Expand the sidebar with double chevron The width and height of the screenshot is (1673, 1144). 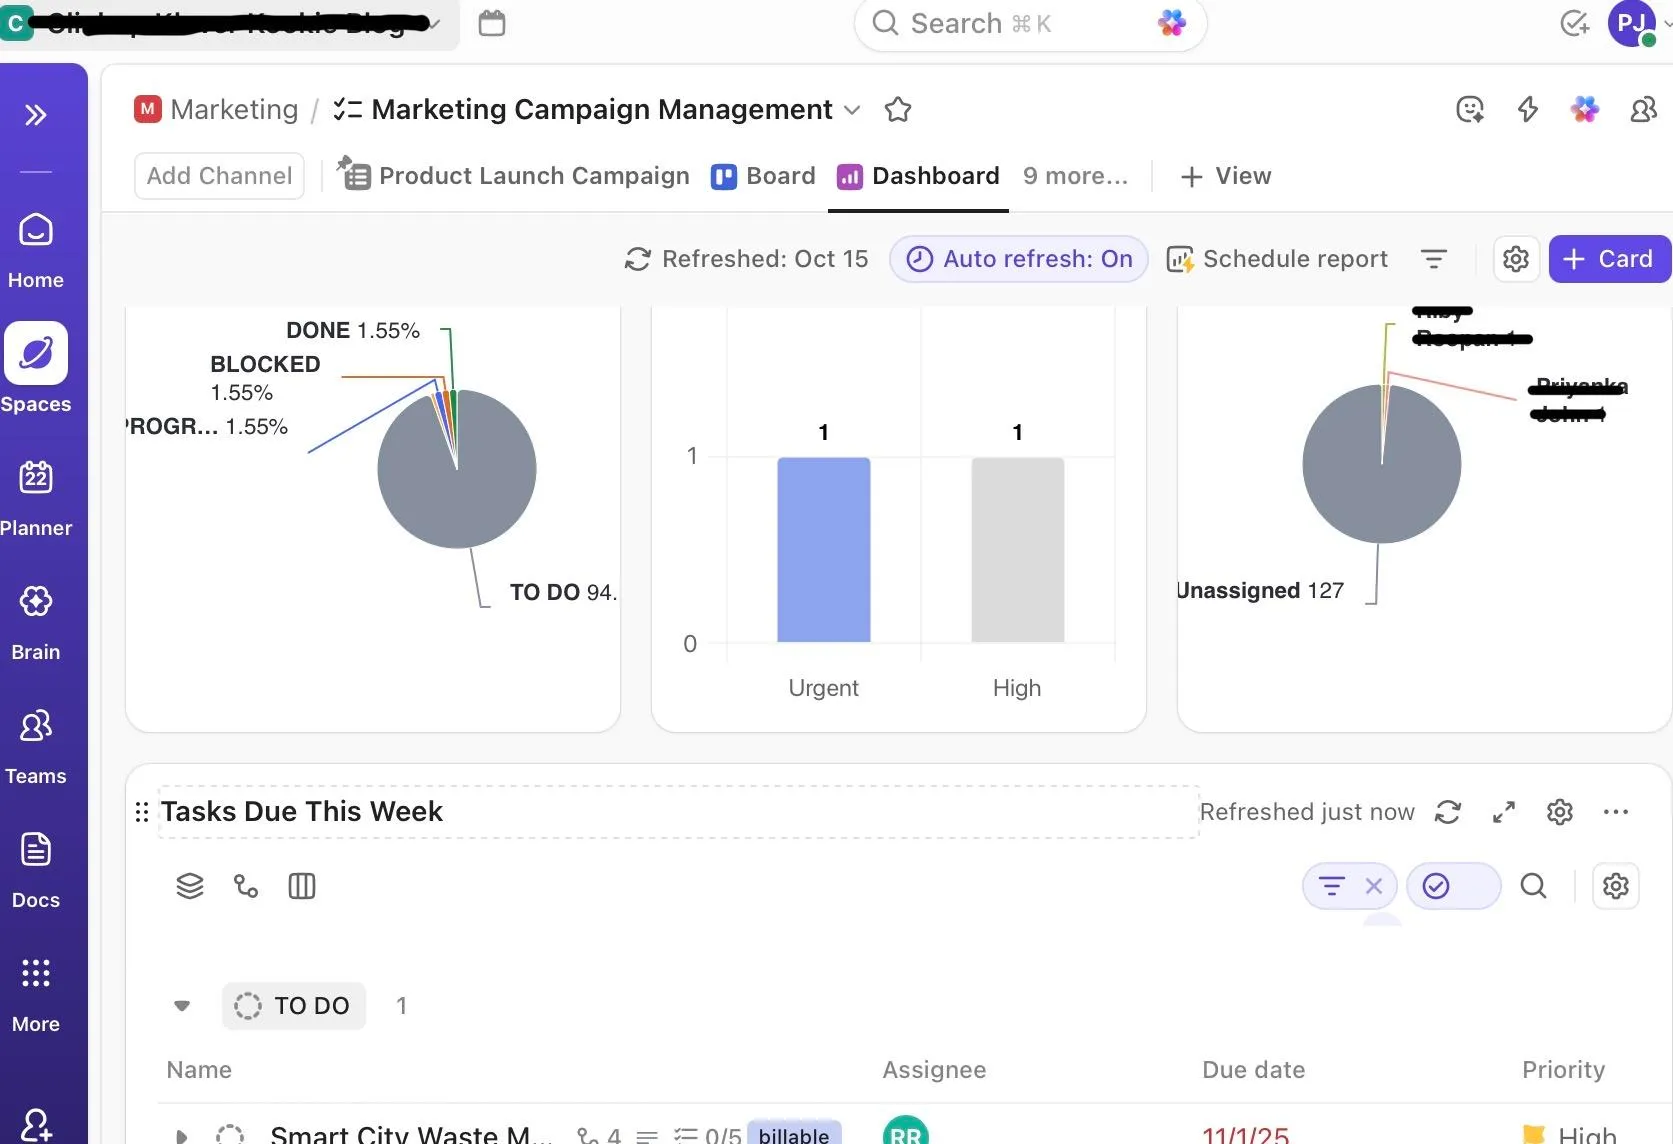coord(36,115)
